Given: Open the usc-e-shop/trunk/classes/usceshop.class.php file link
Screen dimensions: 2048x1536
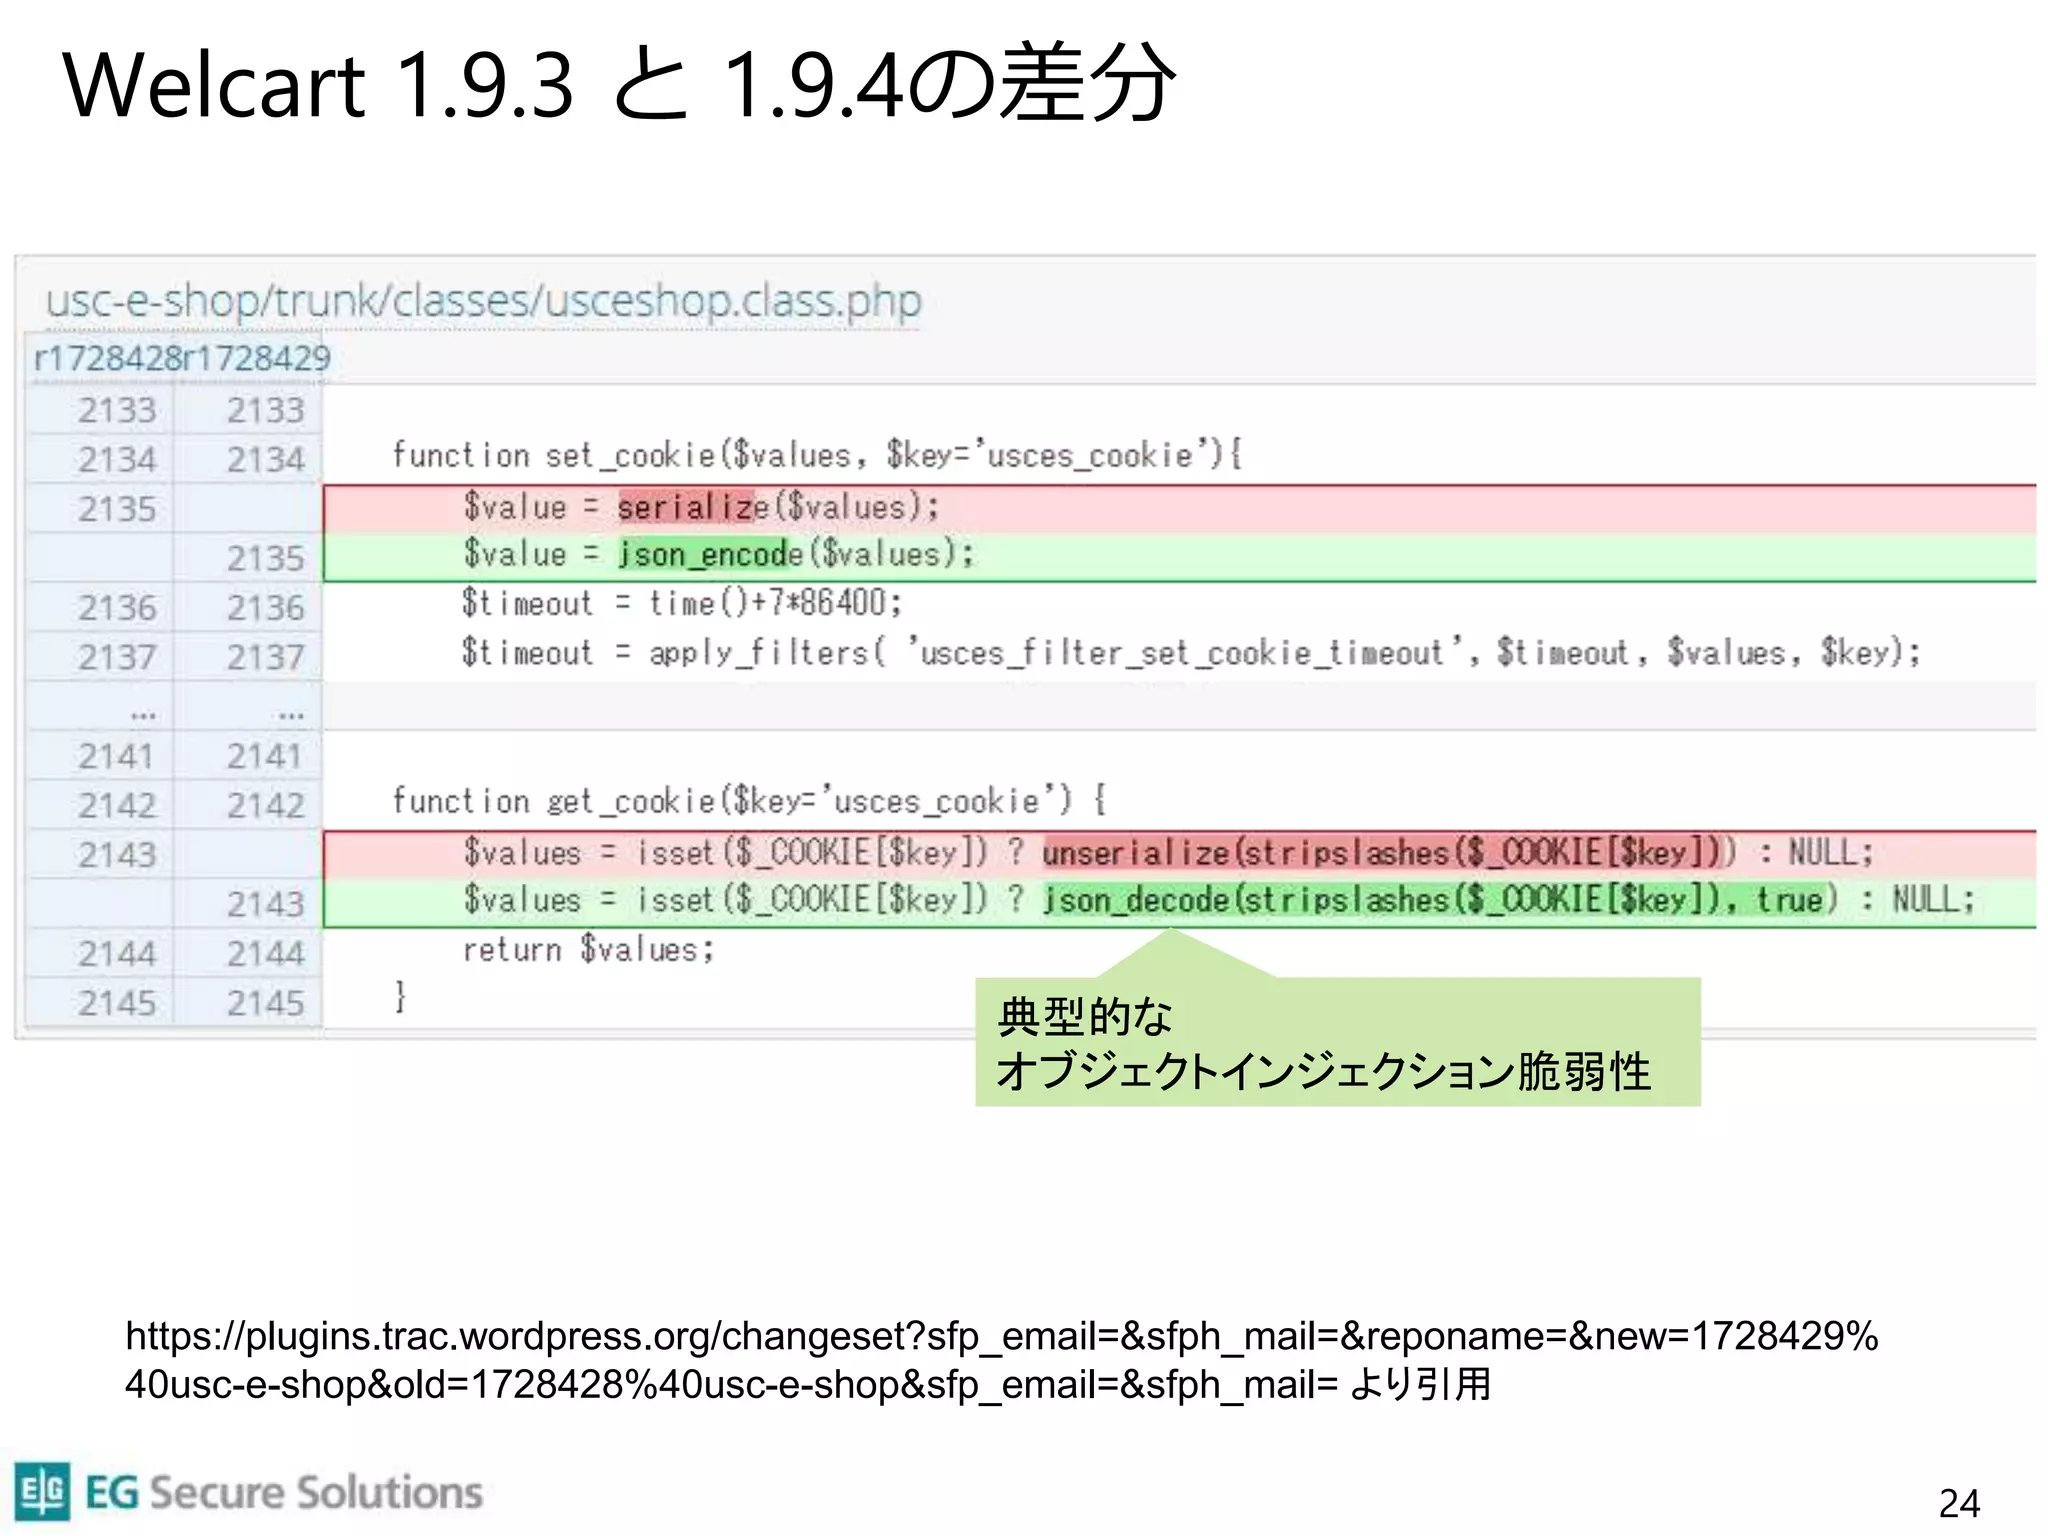Looking at the screenshot, I should [x=483, y=301].
